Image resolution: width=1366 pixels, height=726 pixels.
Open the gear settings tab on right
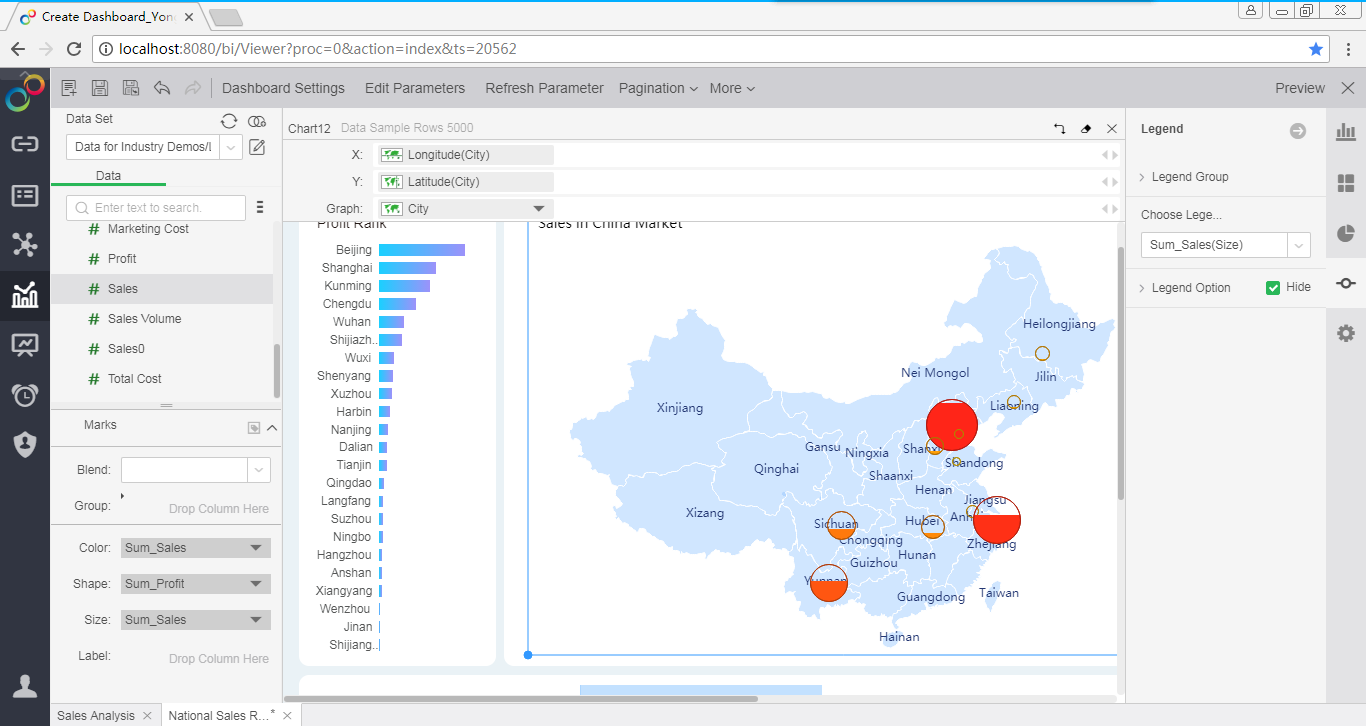[x=1346, y=334]
